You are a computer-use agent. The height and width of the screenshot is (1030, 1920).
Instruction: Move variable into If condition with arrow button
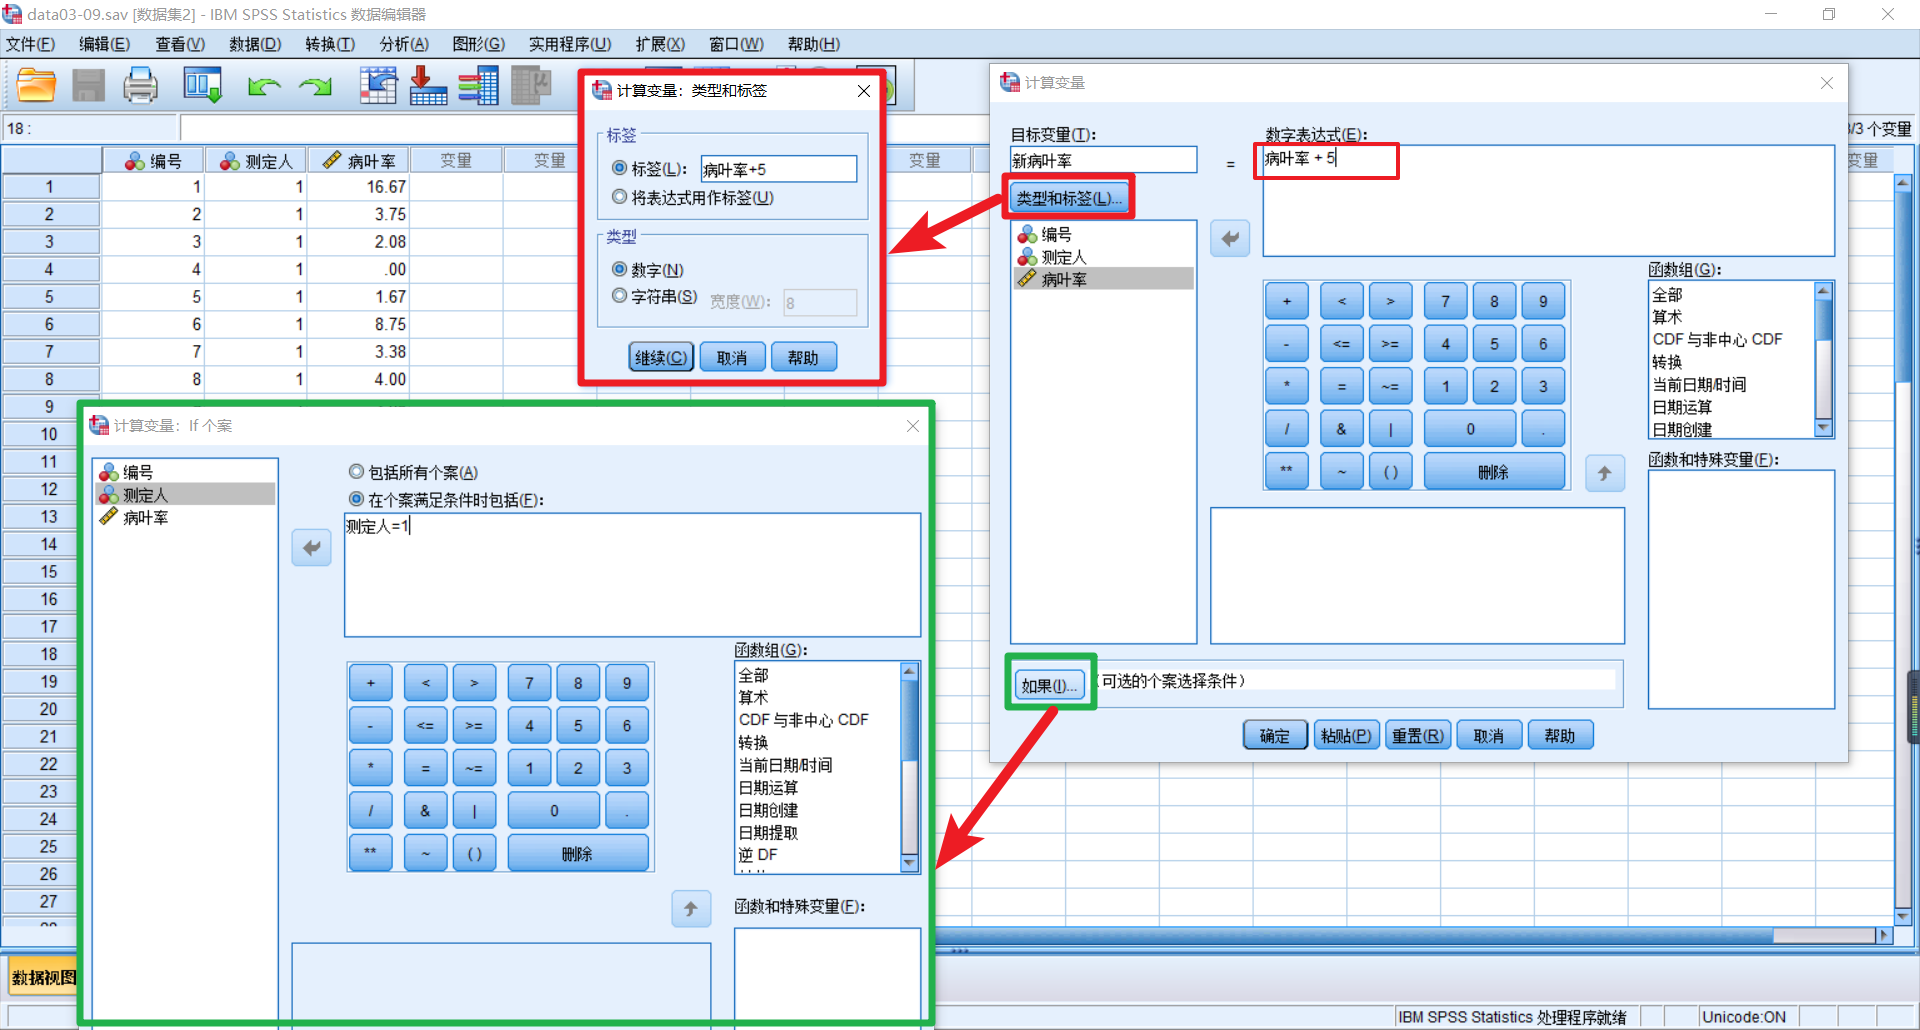[x=312, y=547]
